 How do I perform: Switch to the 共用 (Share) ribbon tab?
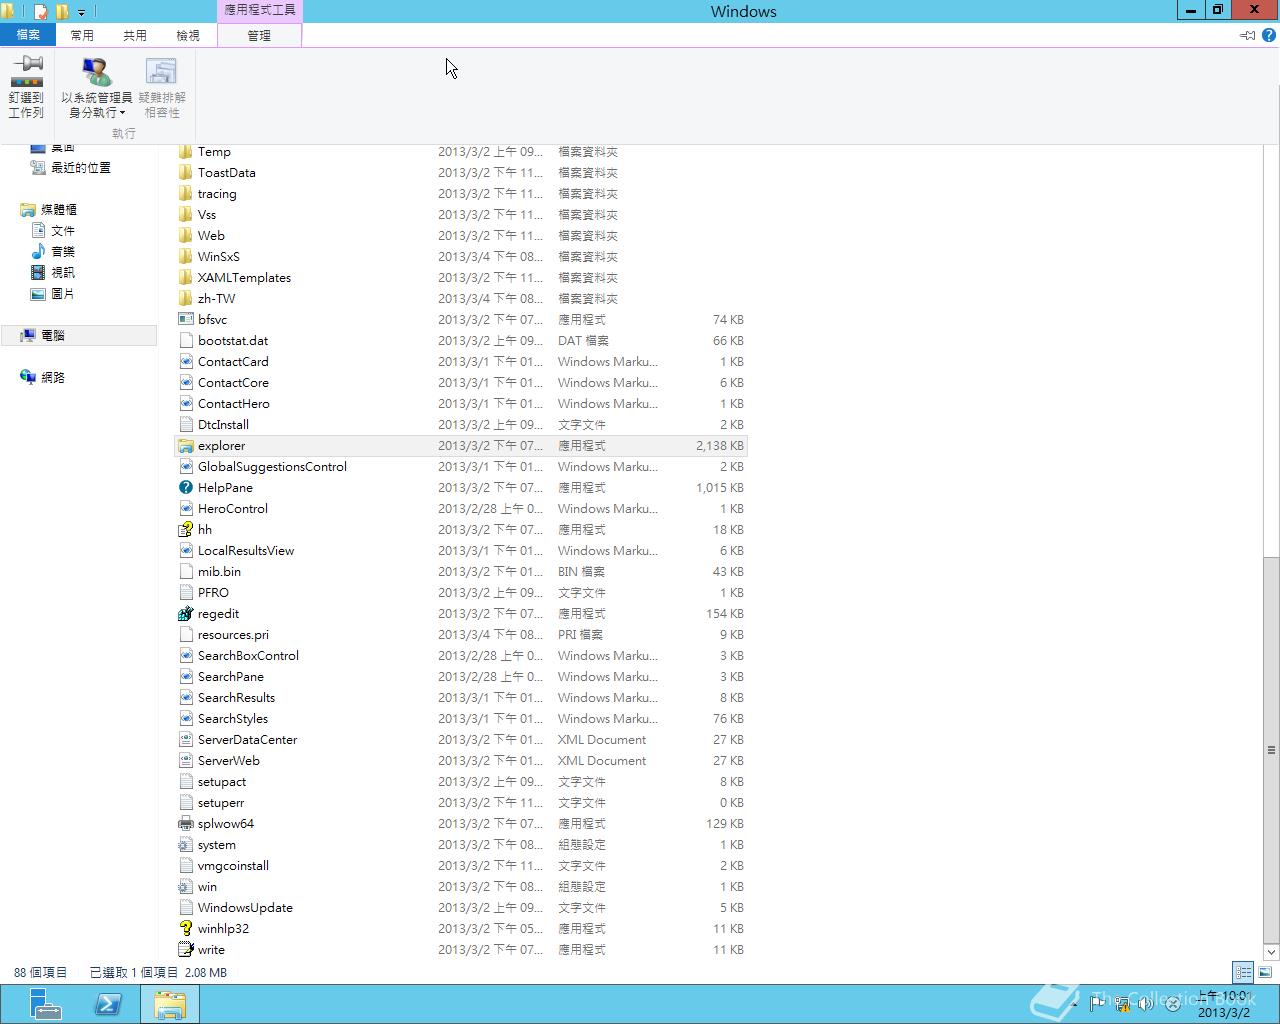coord(135,35)
